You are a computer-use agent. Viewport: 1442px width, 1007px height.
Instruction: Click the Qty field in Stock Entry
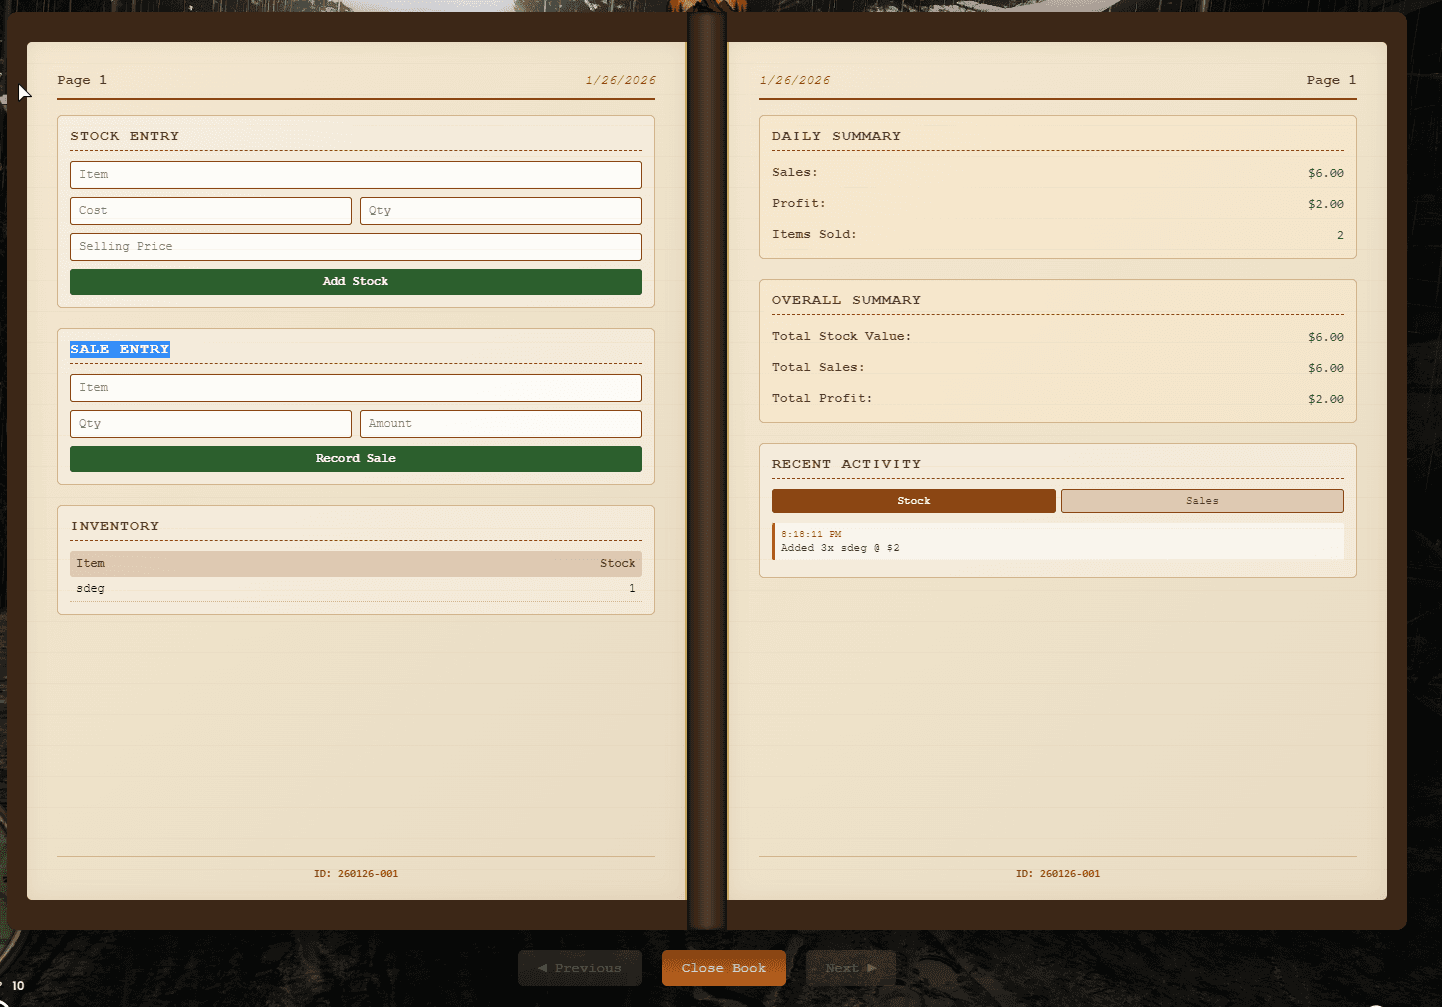500,211
